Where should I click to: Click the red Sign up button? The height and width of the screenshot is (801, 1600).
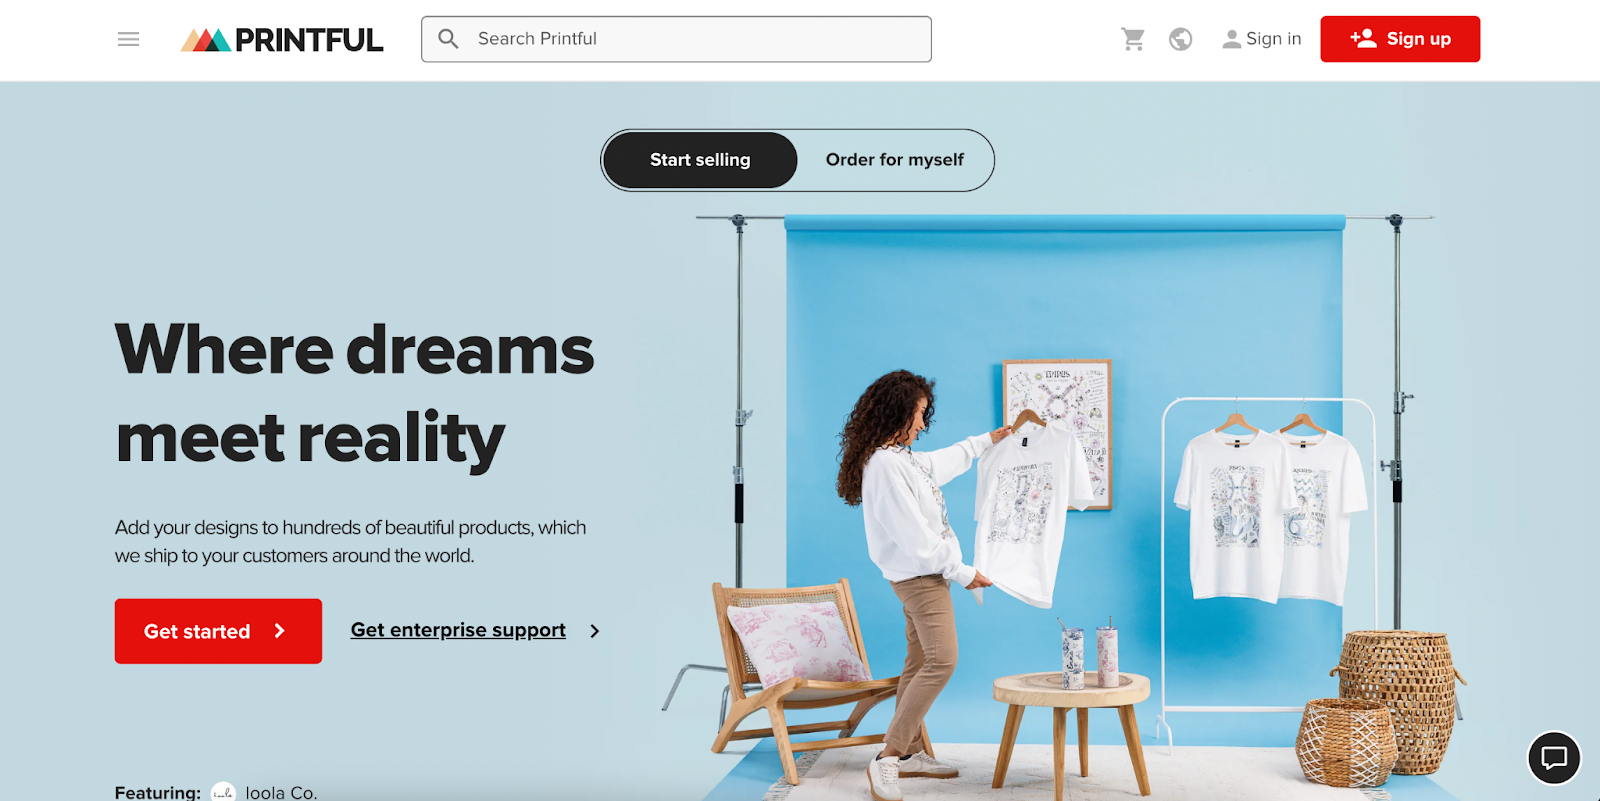coord(1400,39)
